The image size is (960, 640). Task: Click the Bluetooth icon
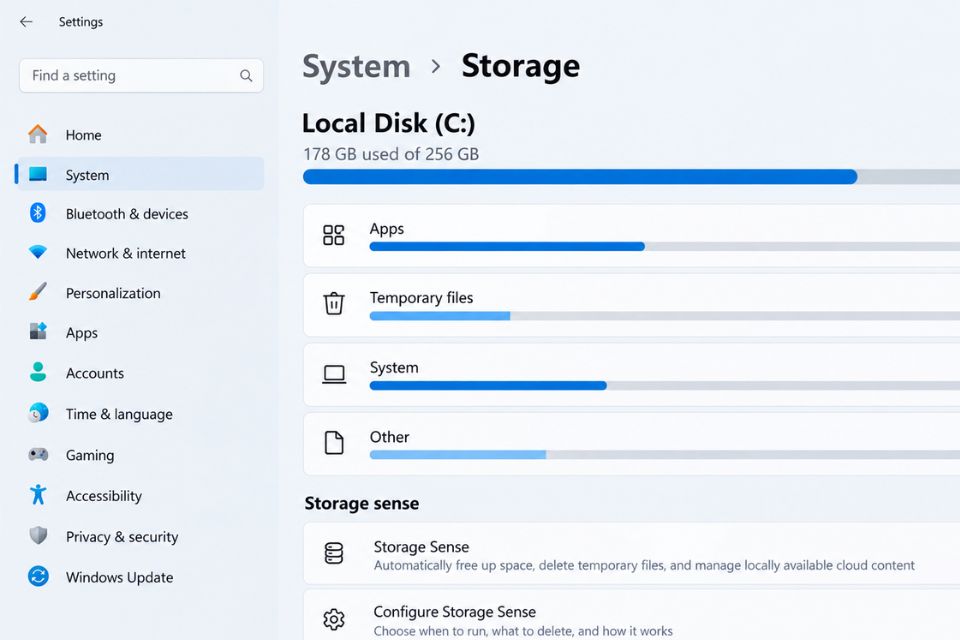coord(38,213)
